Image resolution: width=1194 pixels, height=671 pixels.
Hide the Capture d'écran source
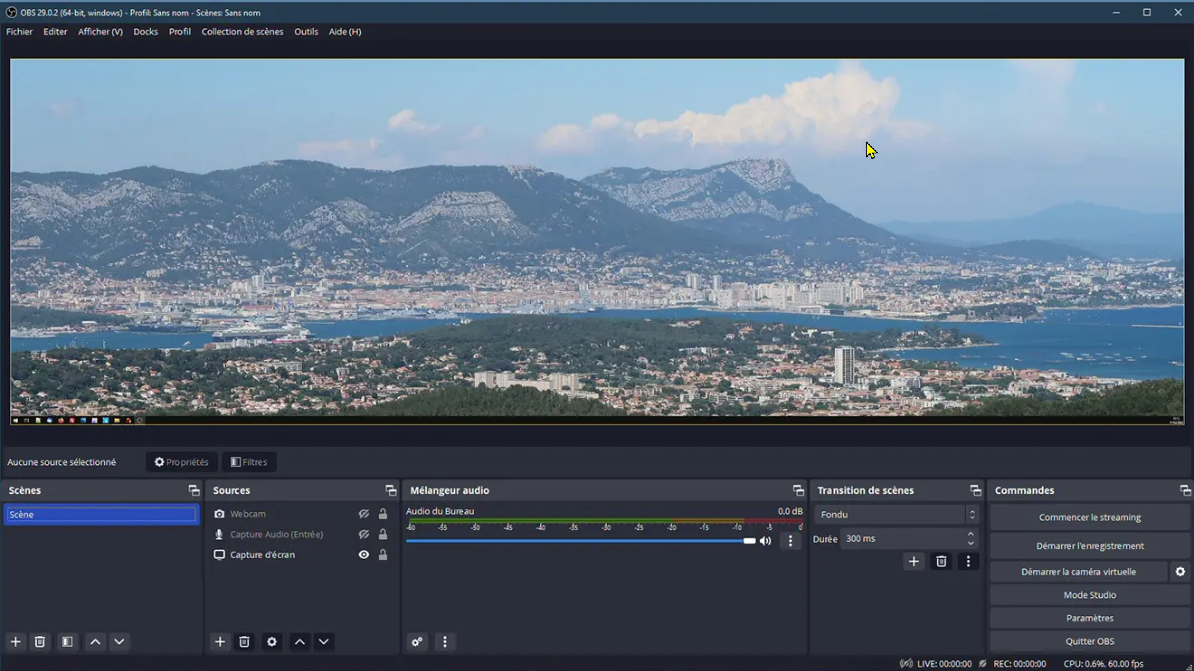pyautogui.click(x=364, y=555)
